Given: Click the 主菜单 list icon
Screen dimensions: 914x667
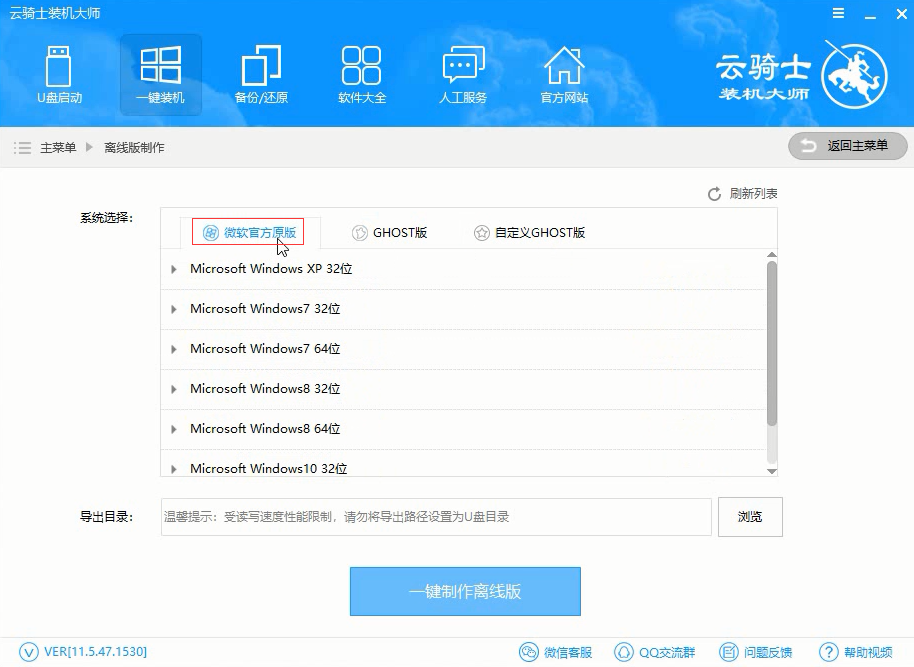Looking at the screenshot, I should 22,148.
